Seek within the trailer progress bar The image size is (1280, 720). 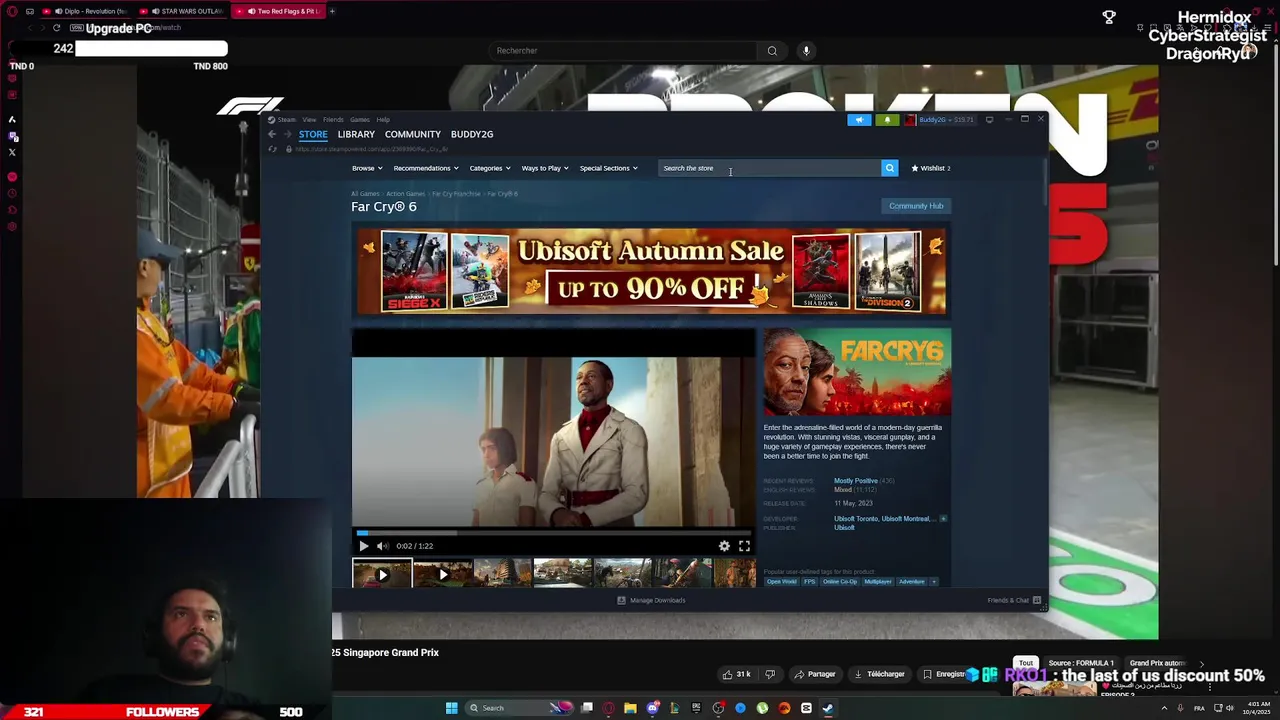coord(553,533)
